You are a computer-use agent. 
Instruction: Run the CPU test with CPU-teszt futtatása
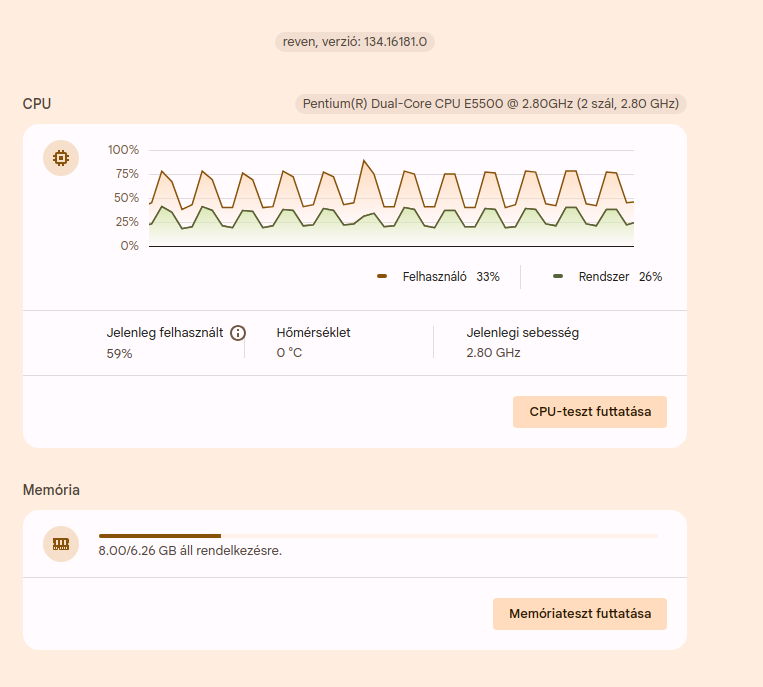point(590,412)
